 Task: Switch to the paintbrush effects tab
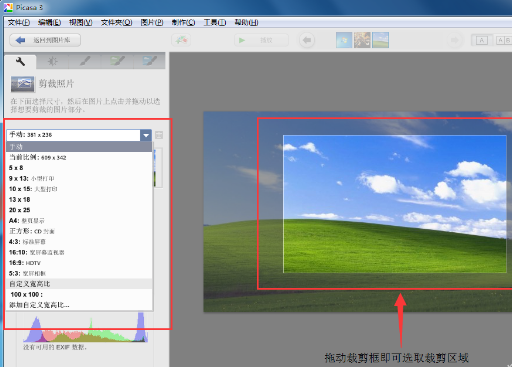[85, 62]
